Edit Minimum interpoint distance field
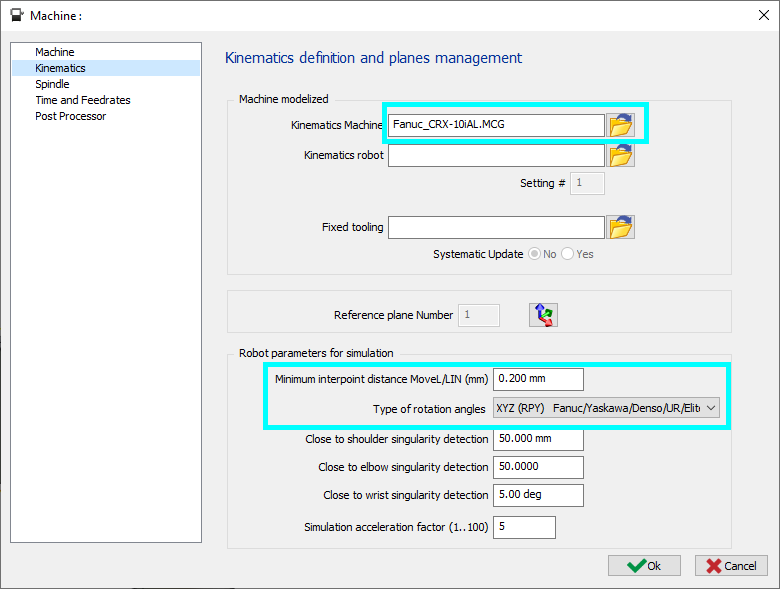This screenshot has height=589, width=780. (x=538, y=379)
